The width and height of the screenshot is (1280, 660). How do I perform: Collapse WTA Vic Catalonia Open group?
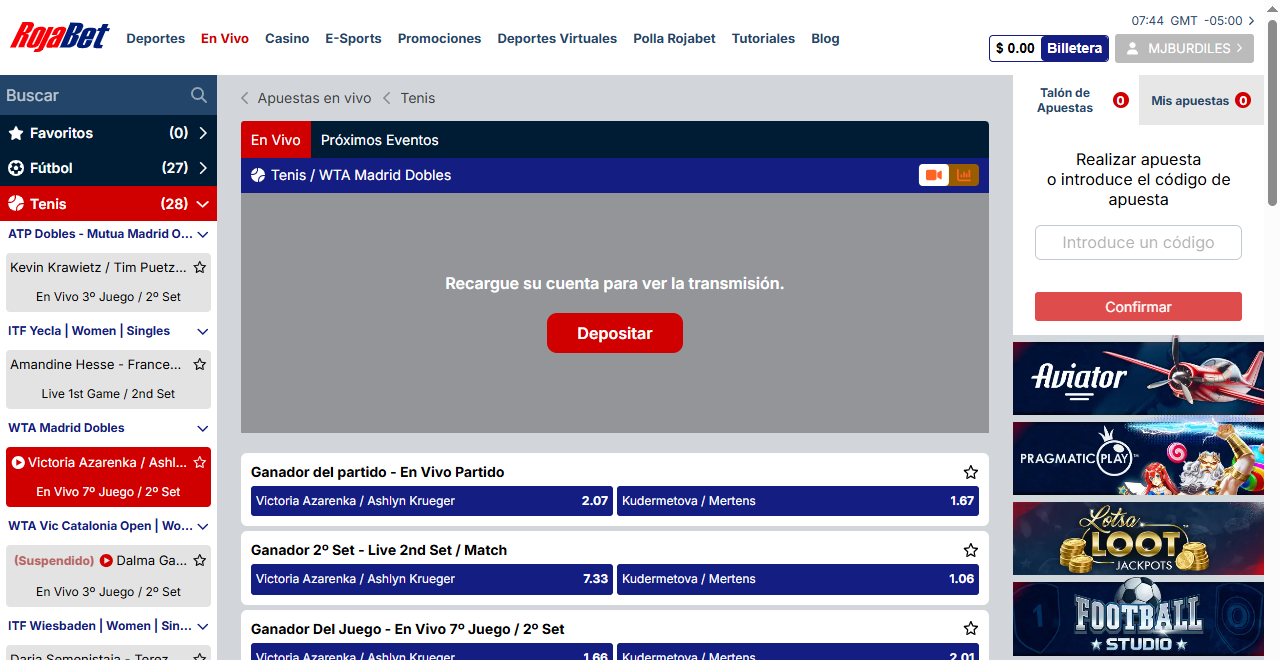203,526
